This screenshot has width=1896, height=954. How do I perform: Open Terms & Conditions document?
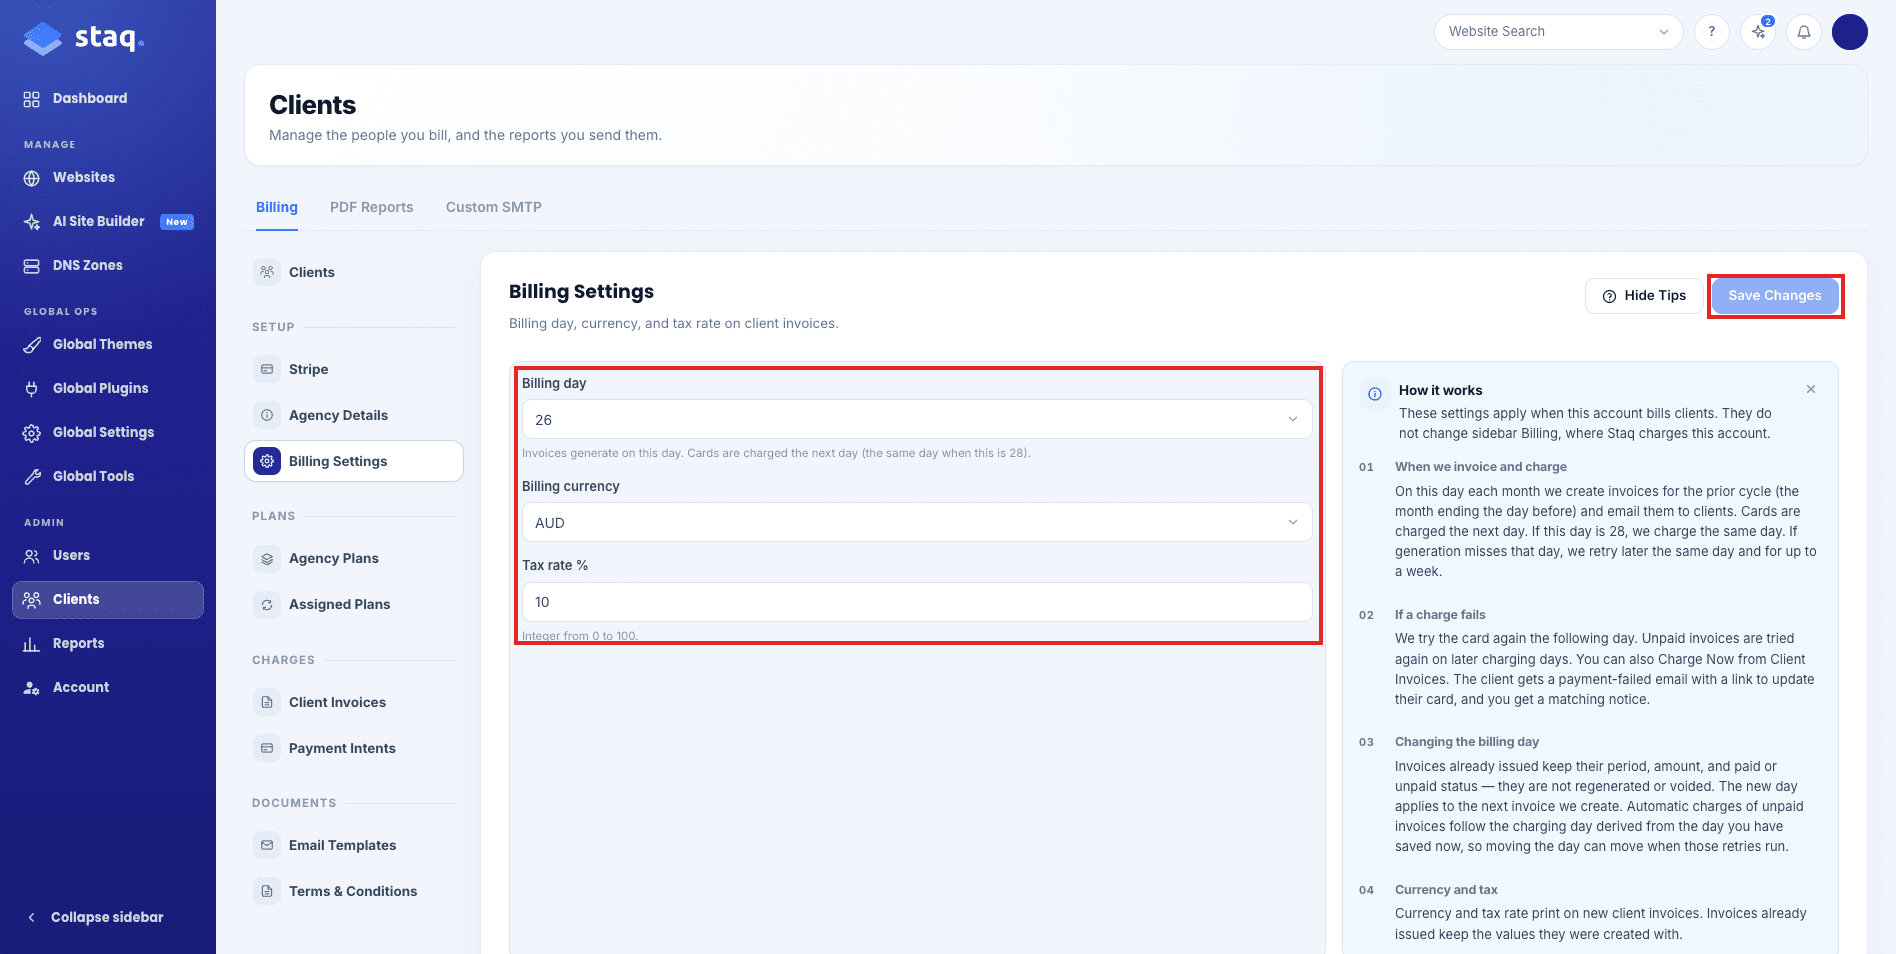coord(354,891)
